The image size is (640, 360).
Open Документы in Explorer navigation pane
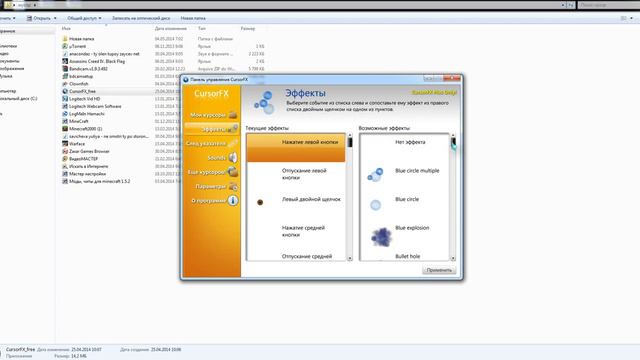[10, 61]
